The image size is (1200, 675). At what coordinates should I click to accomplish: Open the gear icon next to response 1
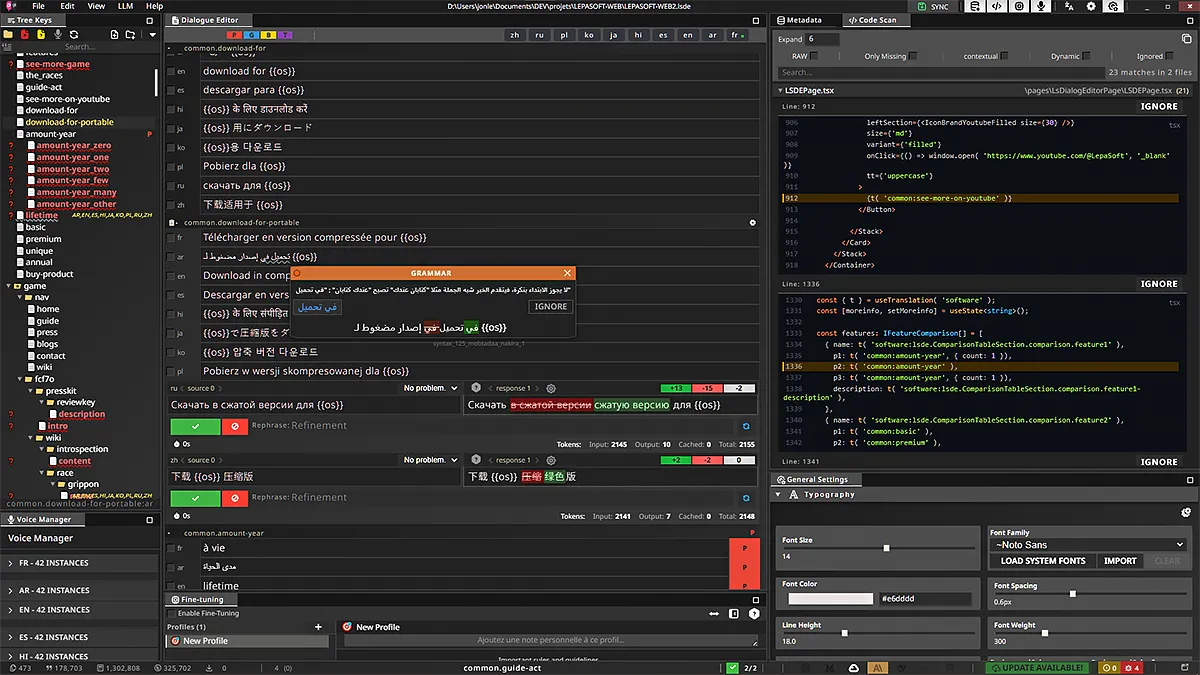coord(550,387)
